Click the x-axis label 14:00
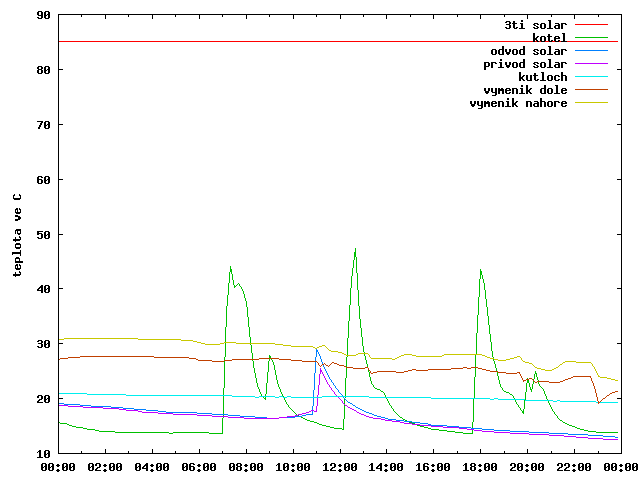 pyautogui.click(x=386, y=467)
